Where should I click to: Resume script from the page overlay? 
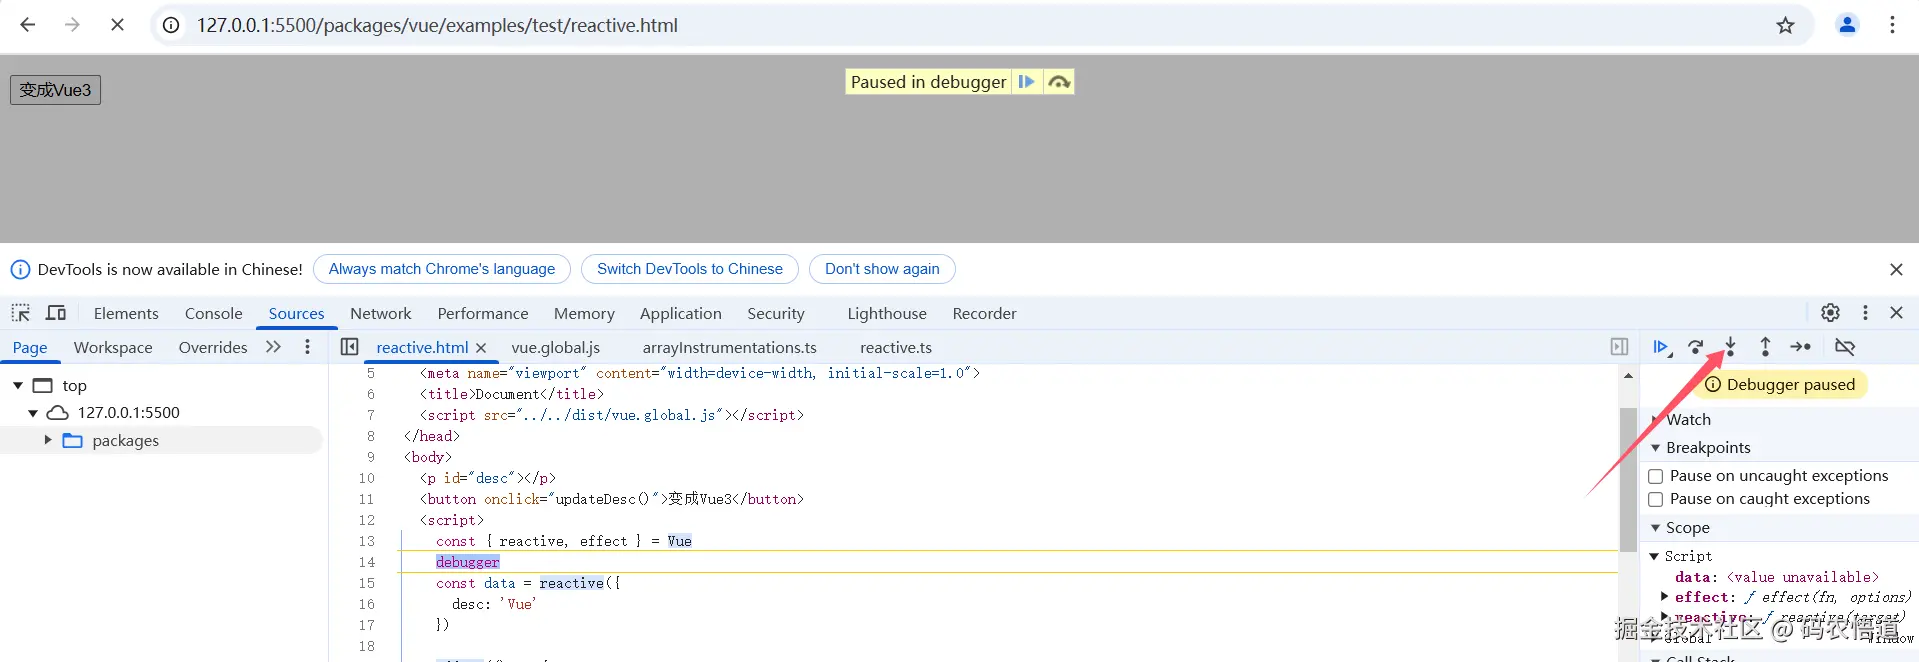[x=1027, y=82]
